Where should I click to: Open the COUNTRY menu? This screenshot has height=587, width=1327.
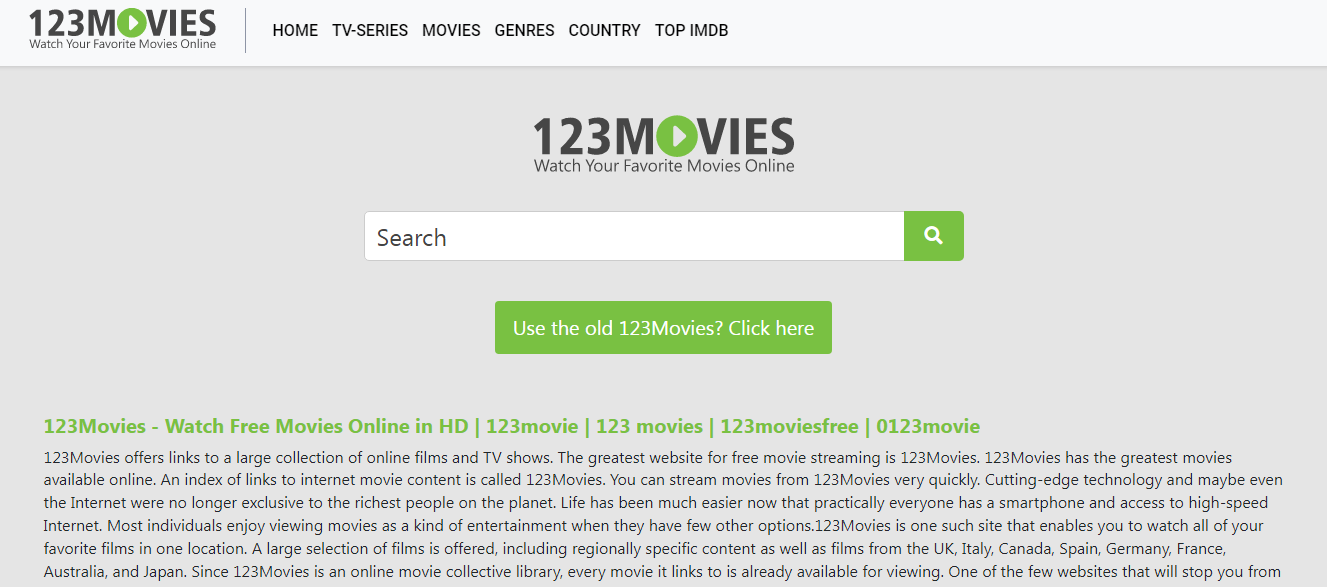pyautogui.click(x=604, y=31)
